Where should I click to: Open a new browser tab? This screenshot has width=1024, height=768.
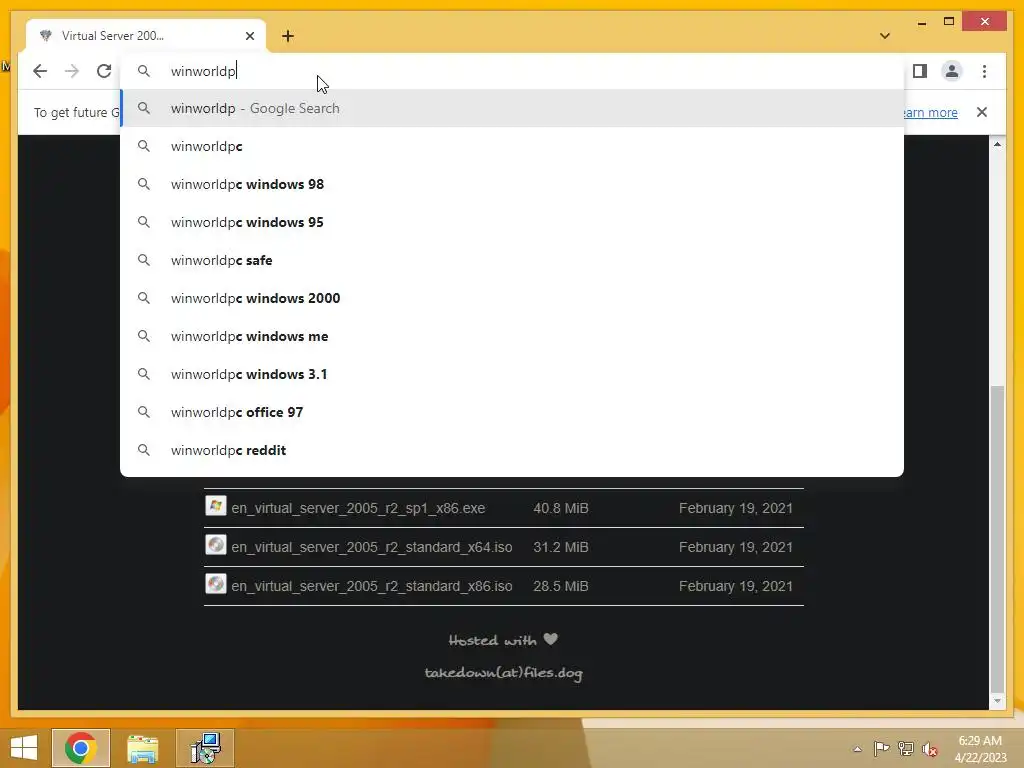click(x=288, y=36)
